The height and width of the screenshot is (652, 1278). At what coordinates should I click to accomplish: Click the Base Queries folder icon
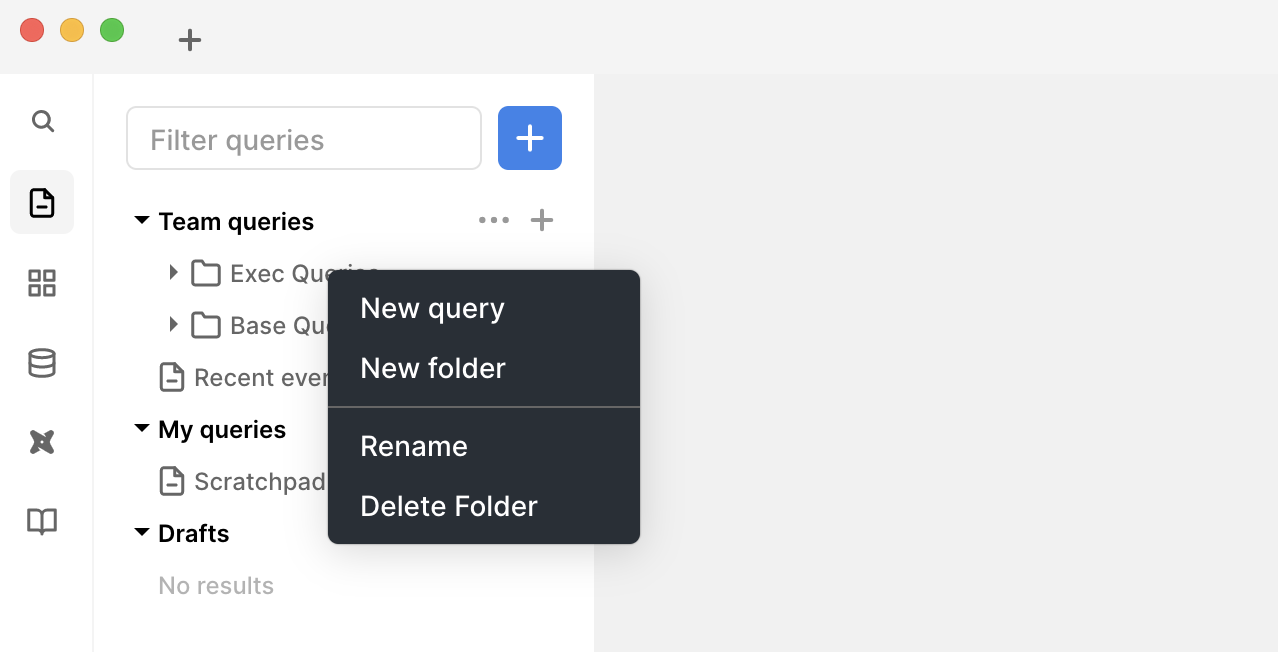206,325
